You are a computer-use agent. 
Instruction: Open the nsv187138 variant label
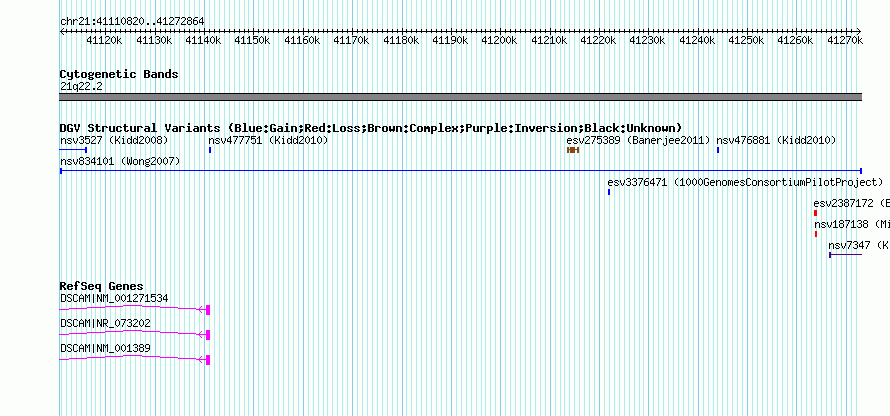pos(851,224)
